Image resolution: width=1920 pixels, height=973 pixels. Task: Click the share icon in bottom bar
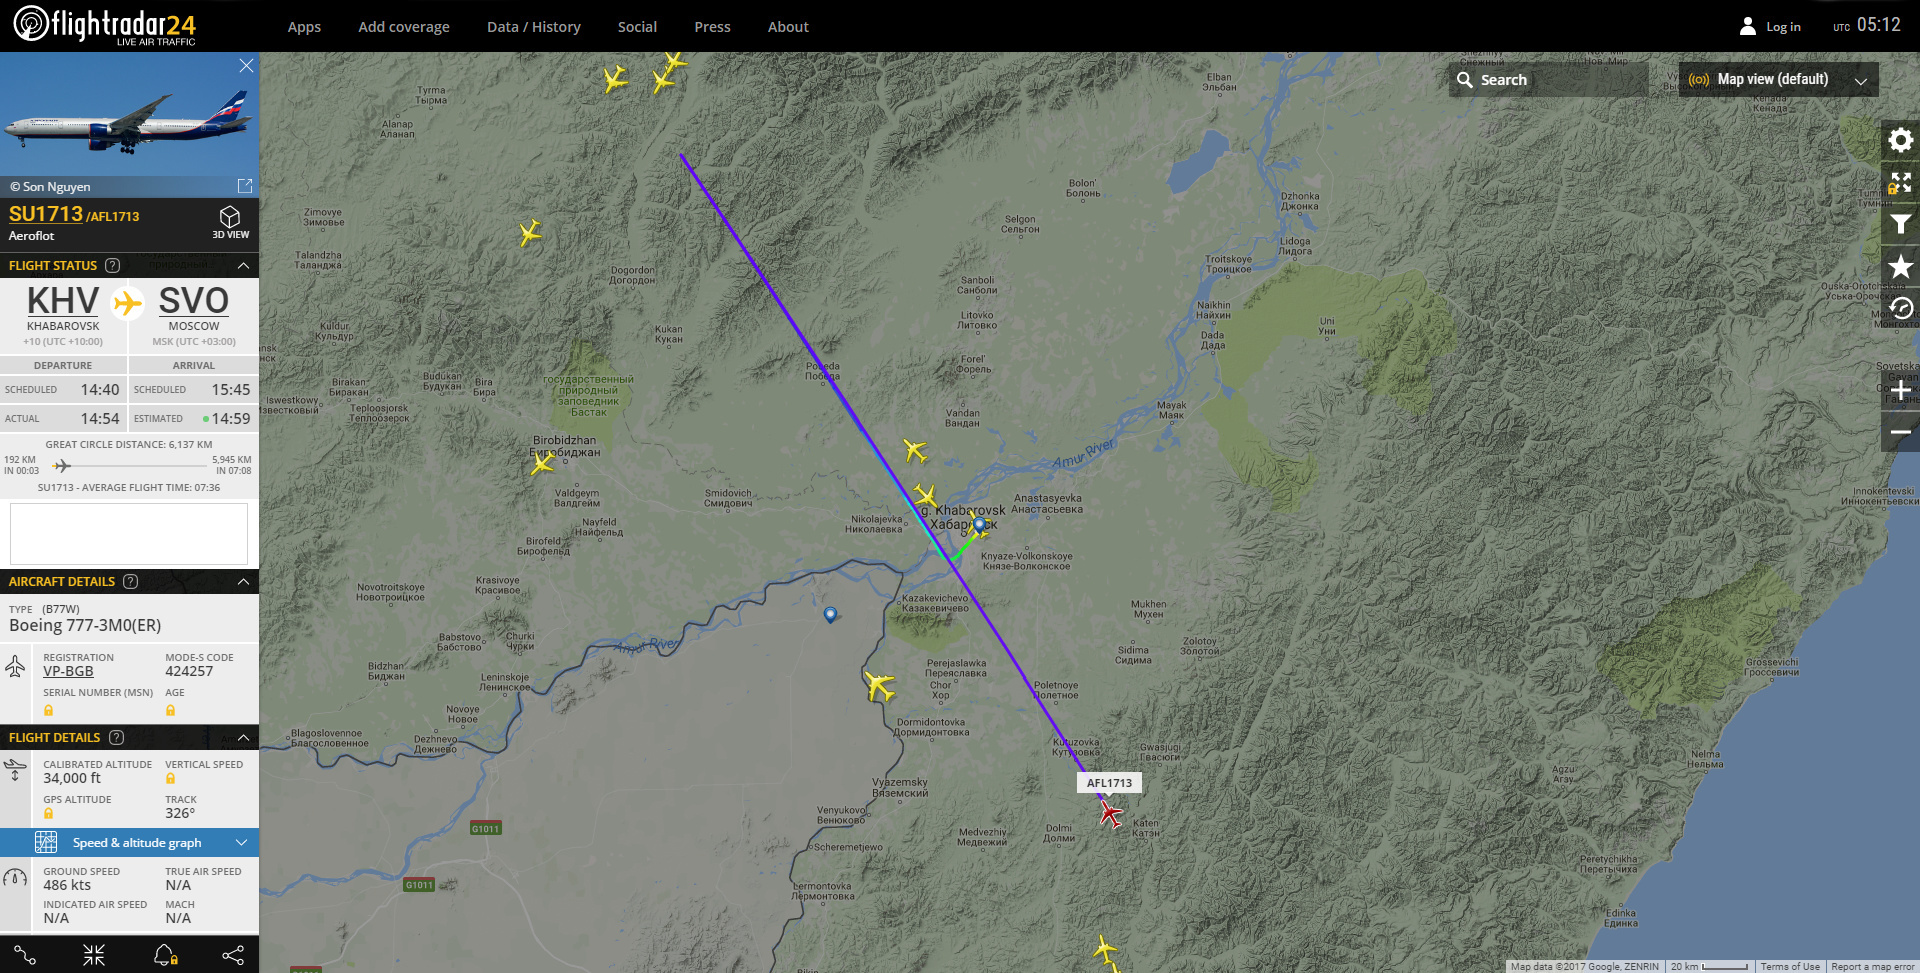point(233,955)
